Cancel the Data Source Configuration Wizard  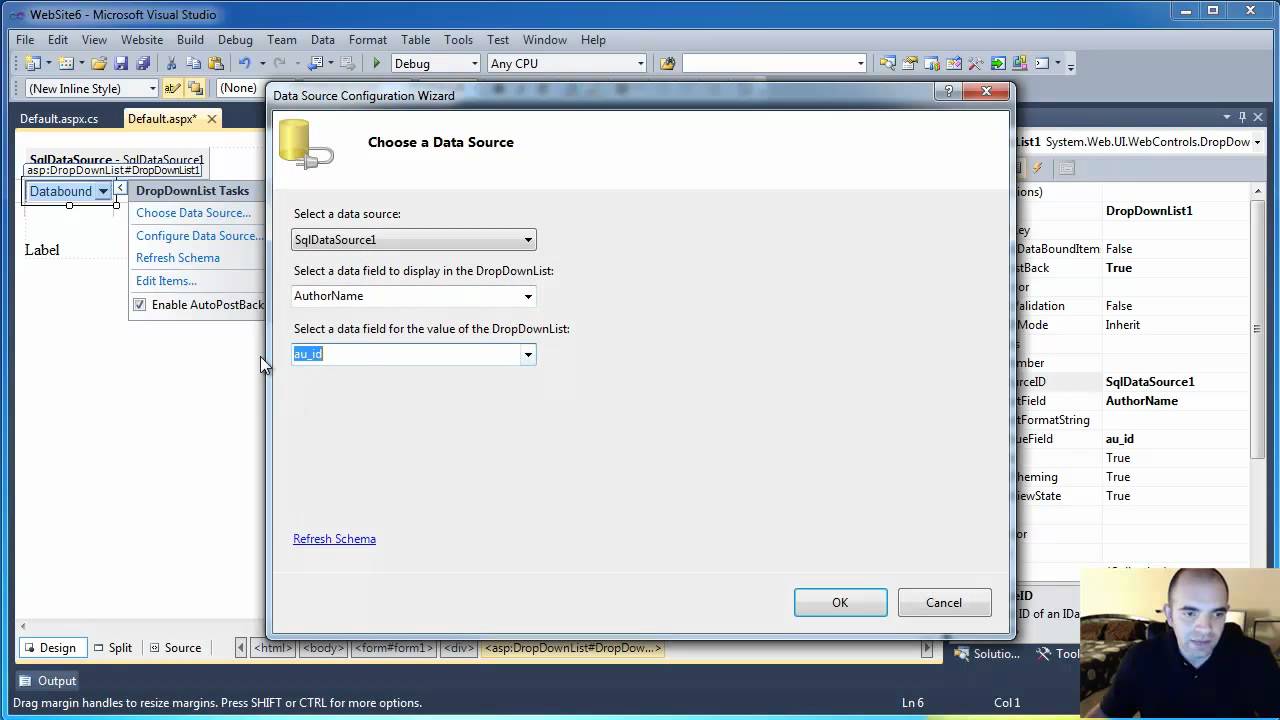point(944,603)
